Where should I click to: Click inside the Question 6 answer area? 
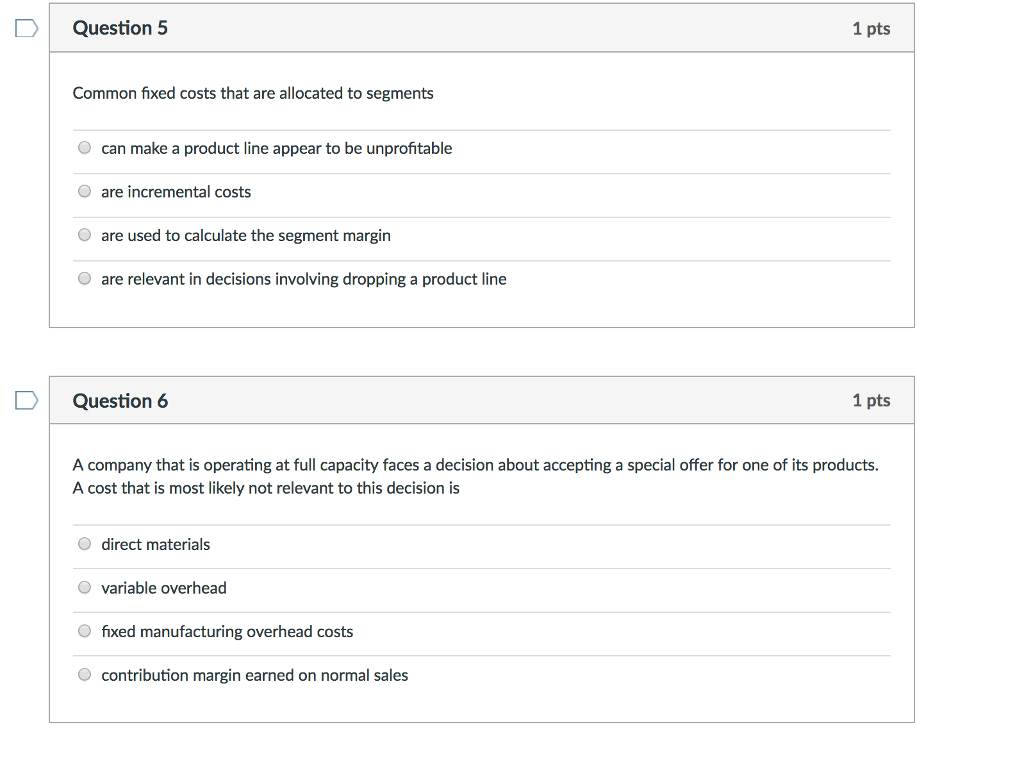(x=480, y=610)
